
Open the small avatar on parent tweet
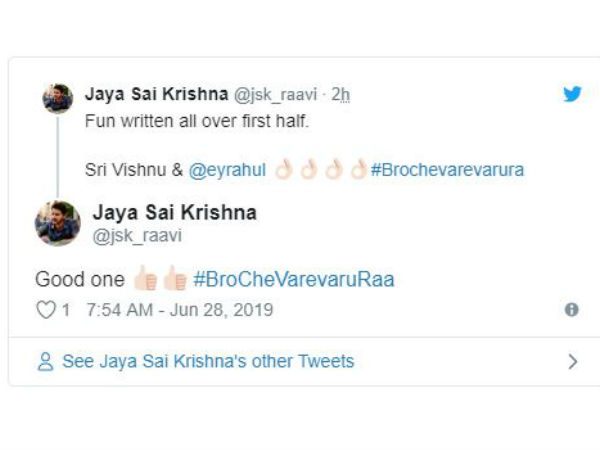(x=57, y=98)
